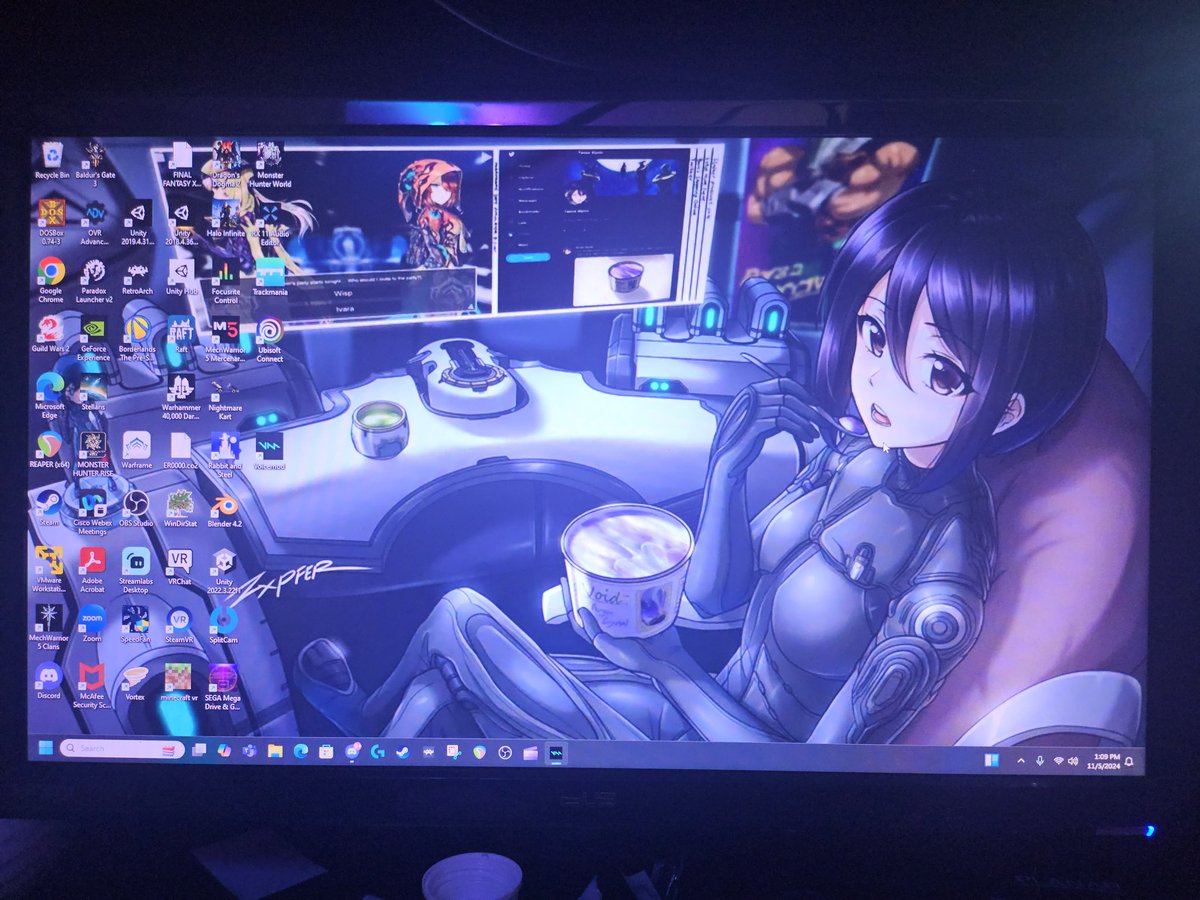Launch Vortex mod manager shortcut
The height and width of the screenshot is (900, 1200).
136,681
